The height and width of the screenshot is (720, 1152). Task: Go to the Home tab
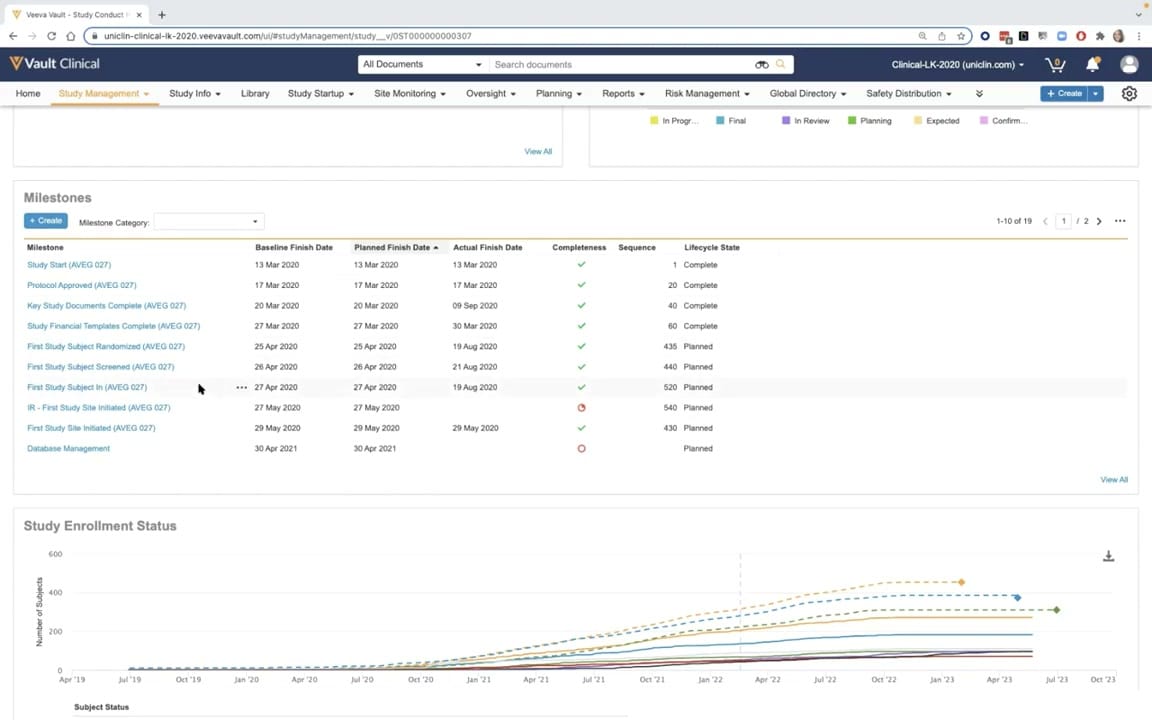coord(28,94)
